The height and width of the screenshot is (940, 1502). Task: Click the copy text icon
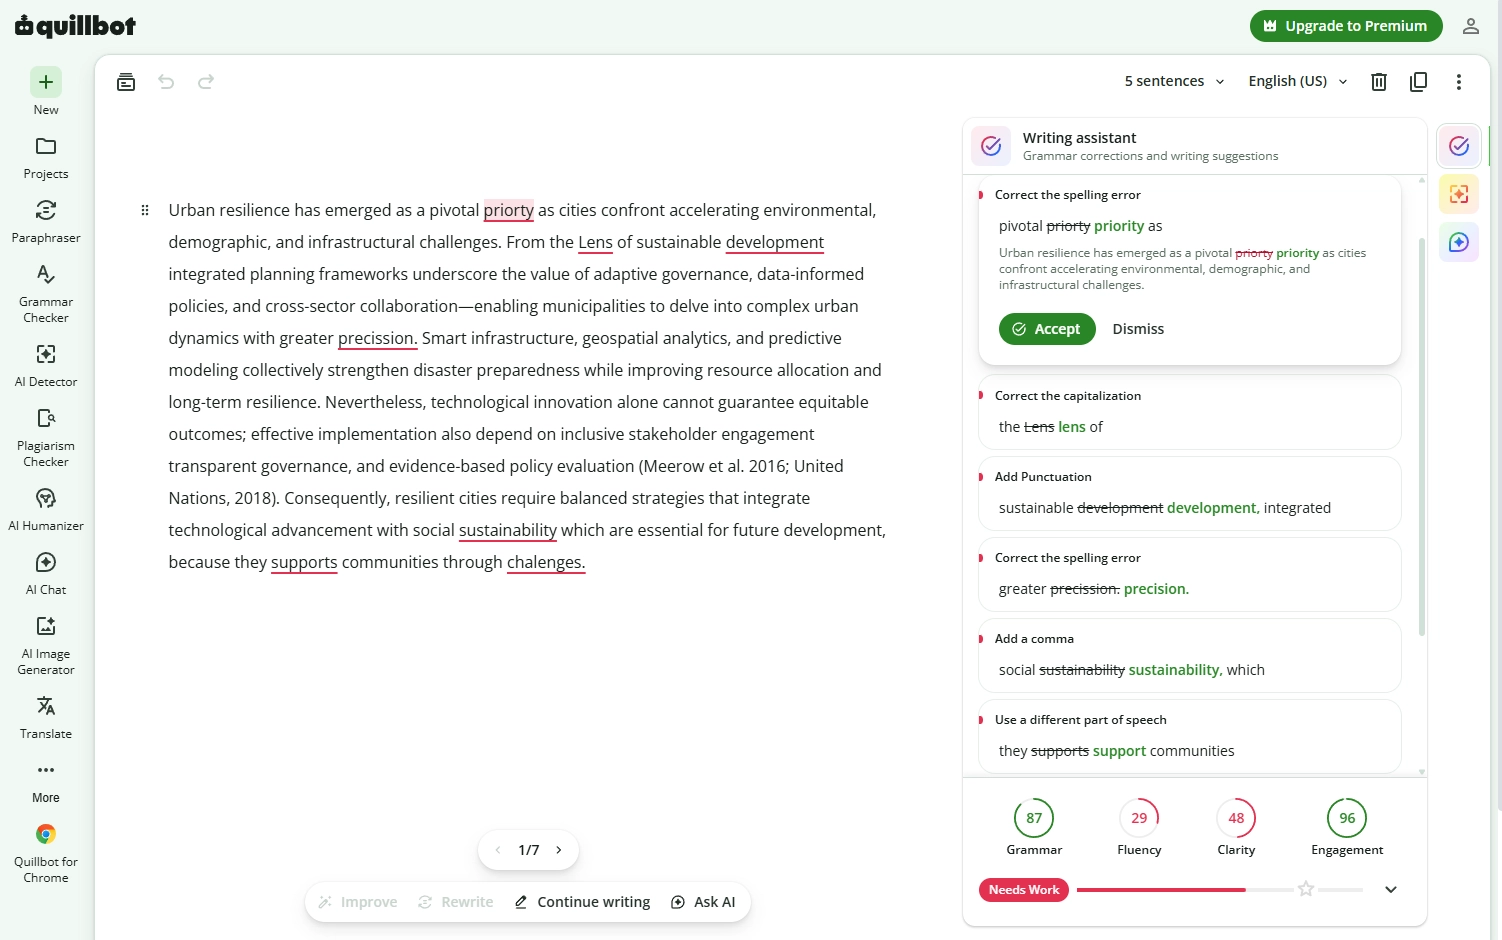1418,82
